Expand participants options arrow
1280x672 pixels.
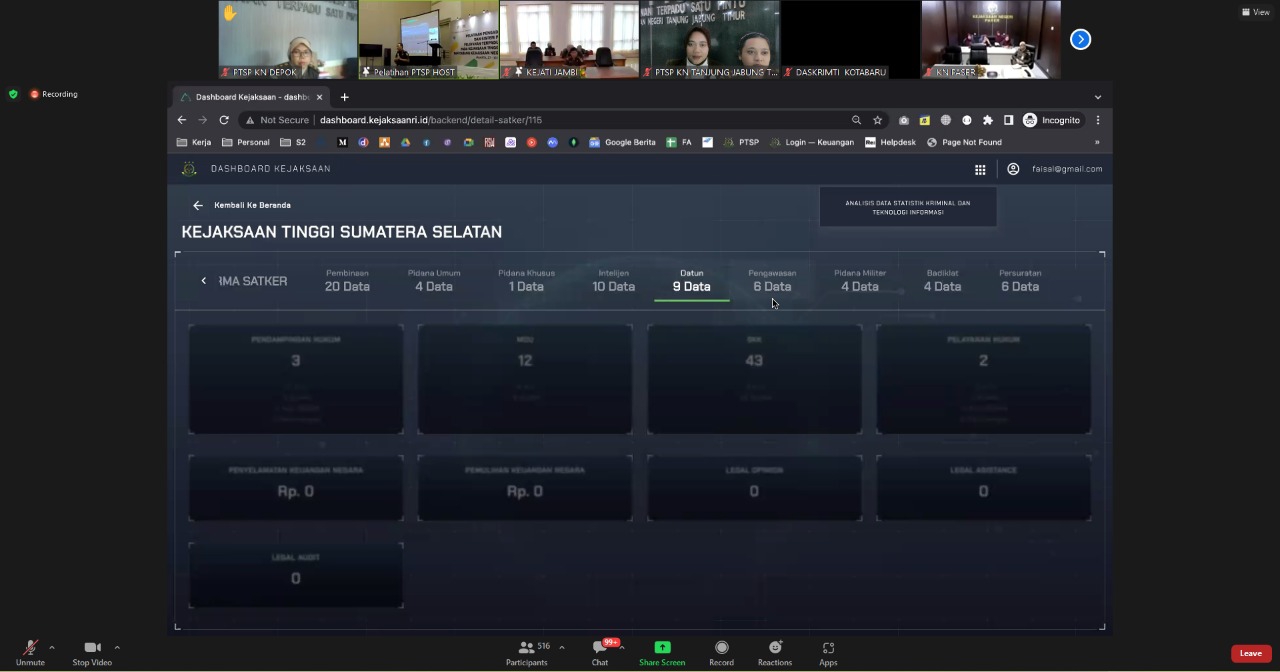[562, 647]
